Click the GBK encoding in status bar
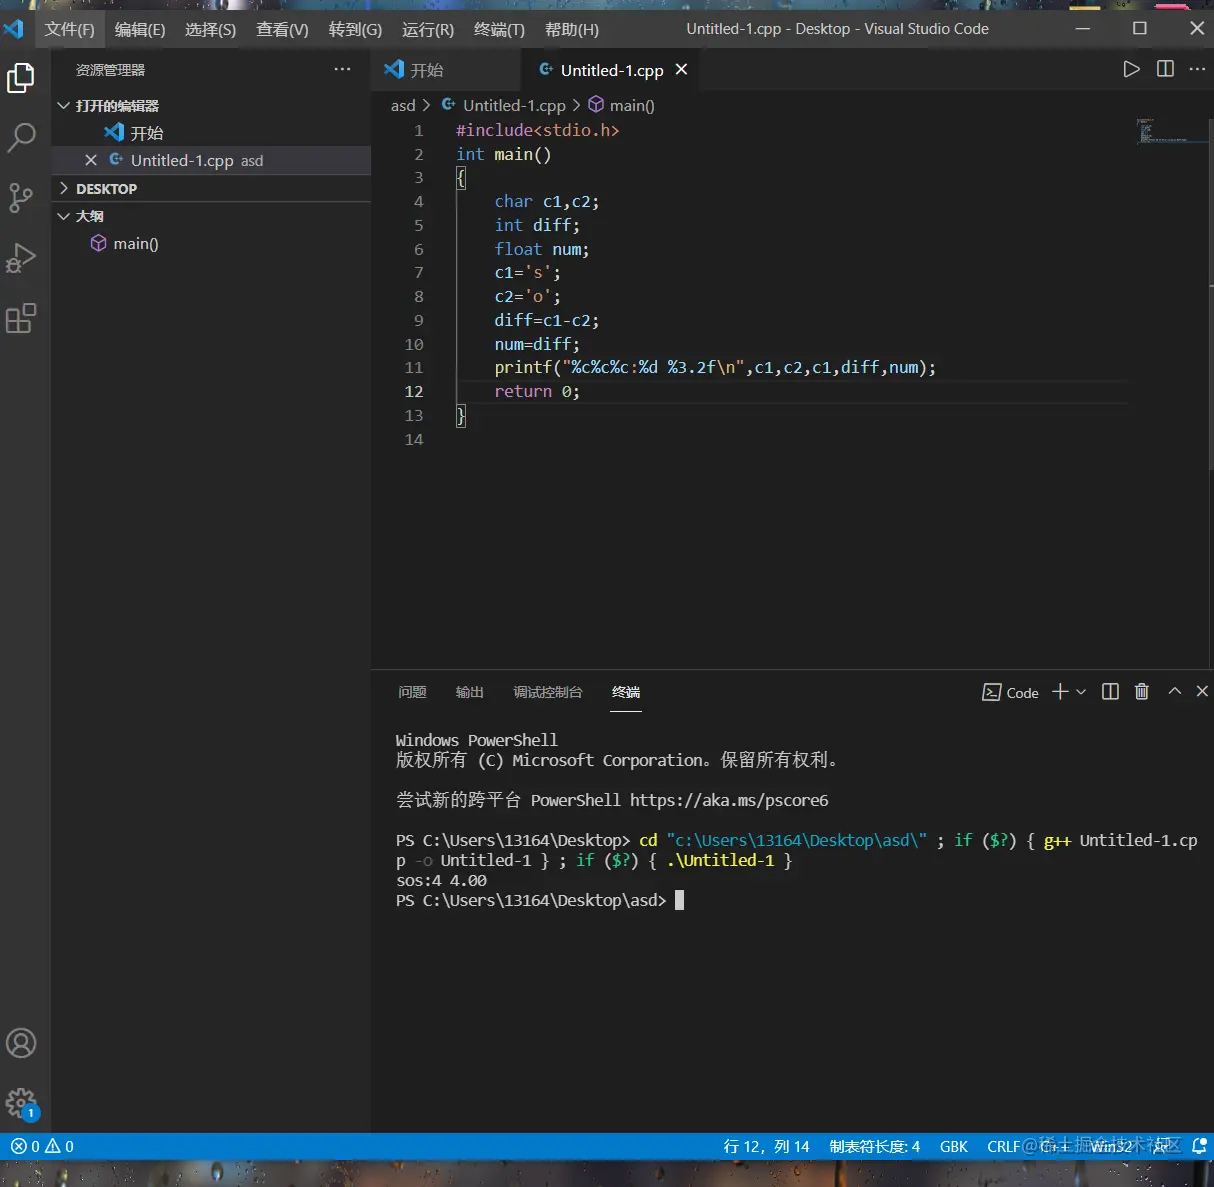Screen dimensions: 1214x1187 953,1146
